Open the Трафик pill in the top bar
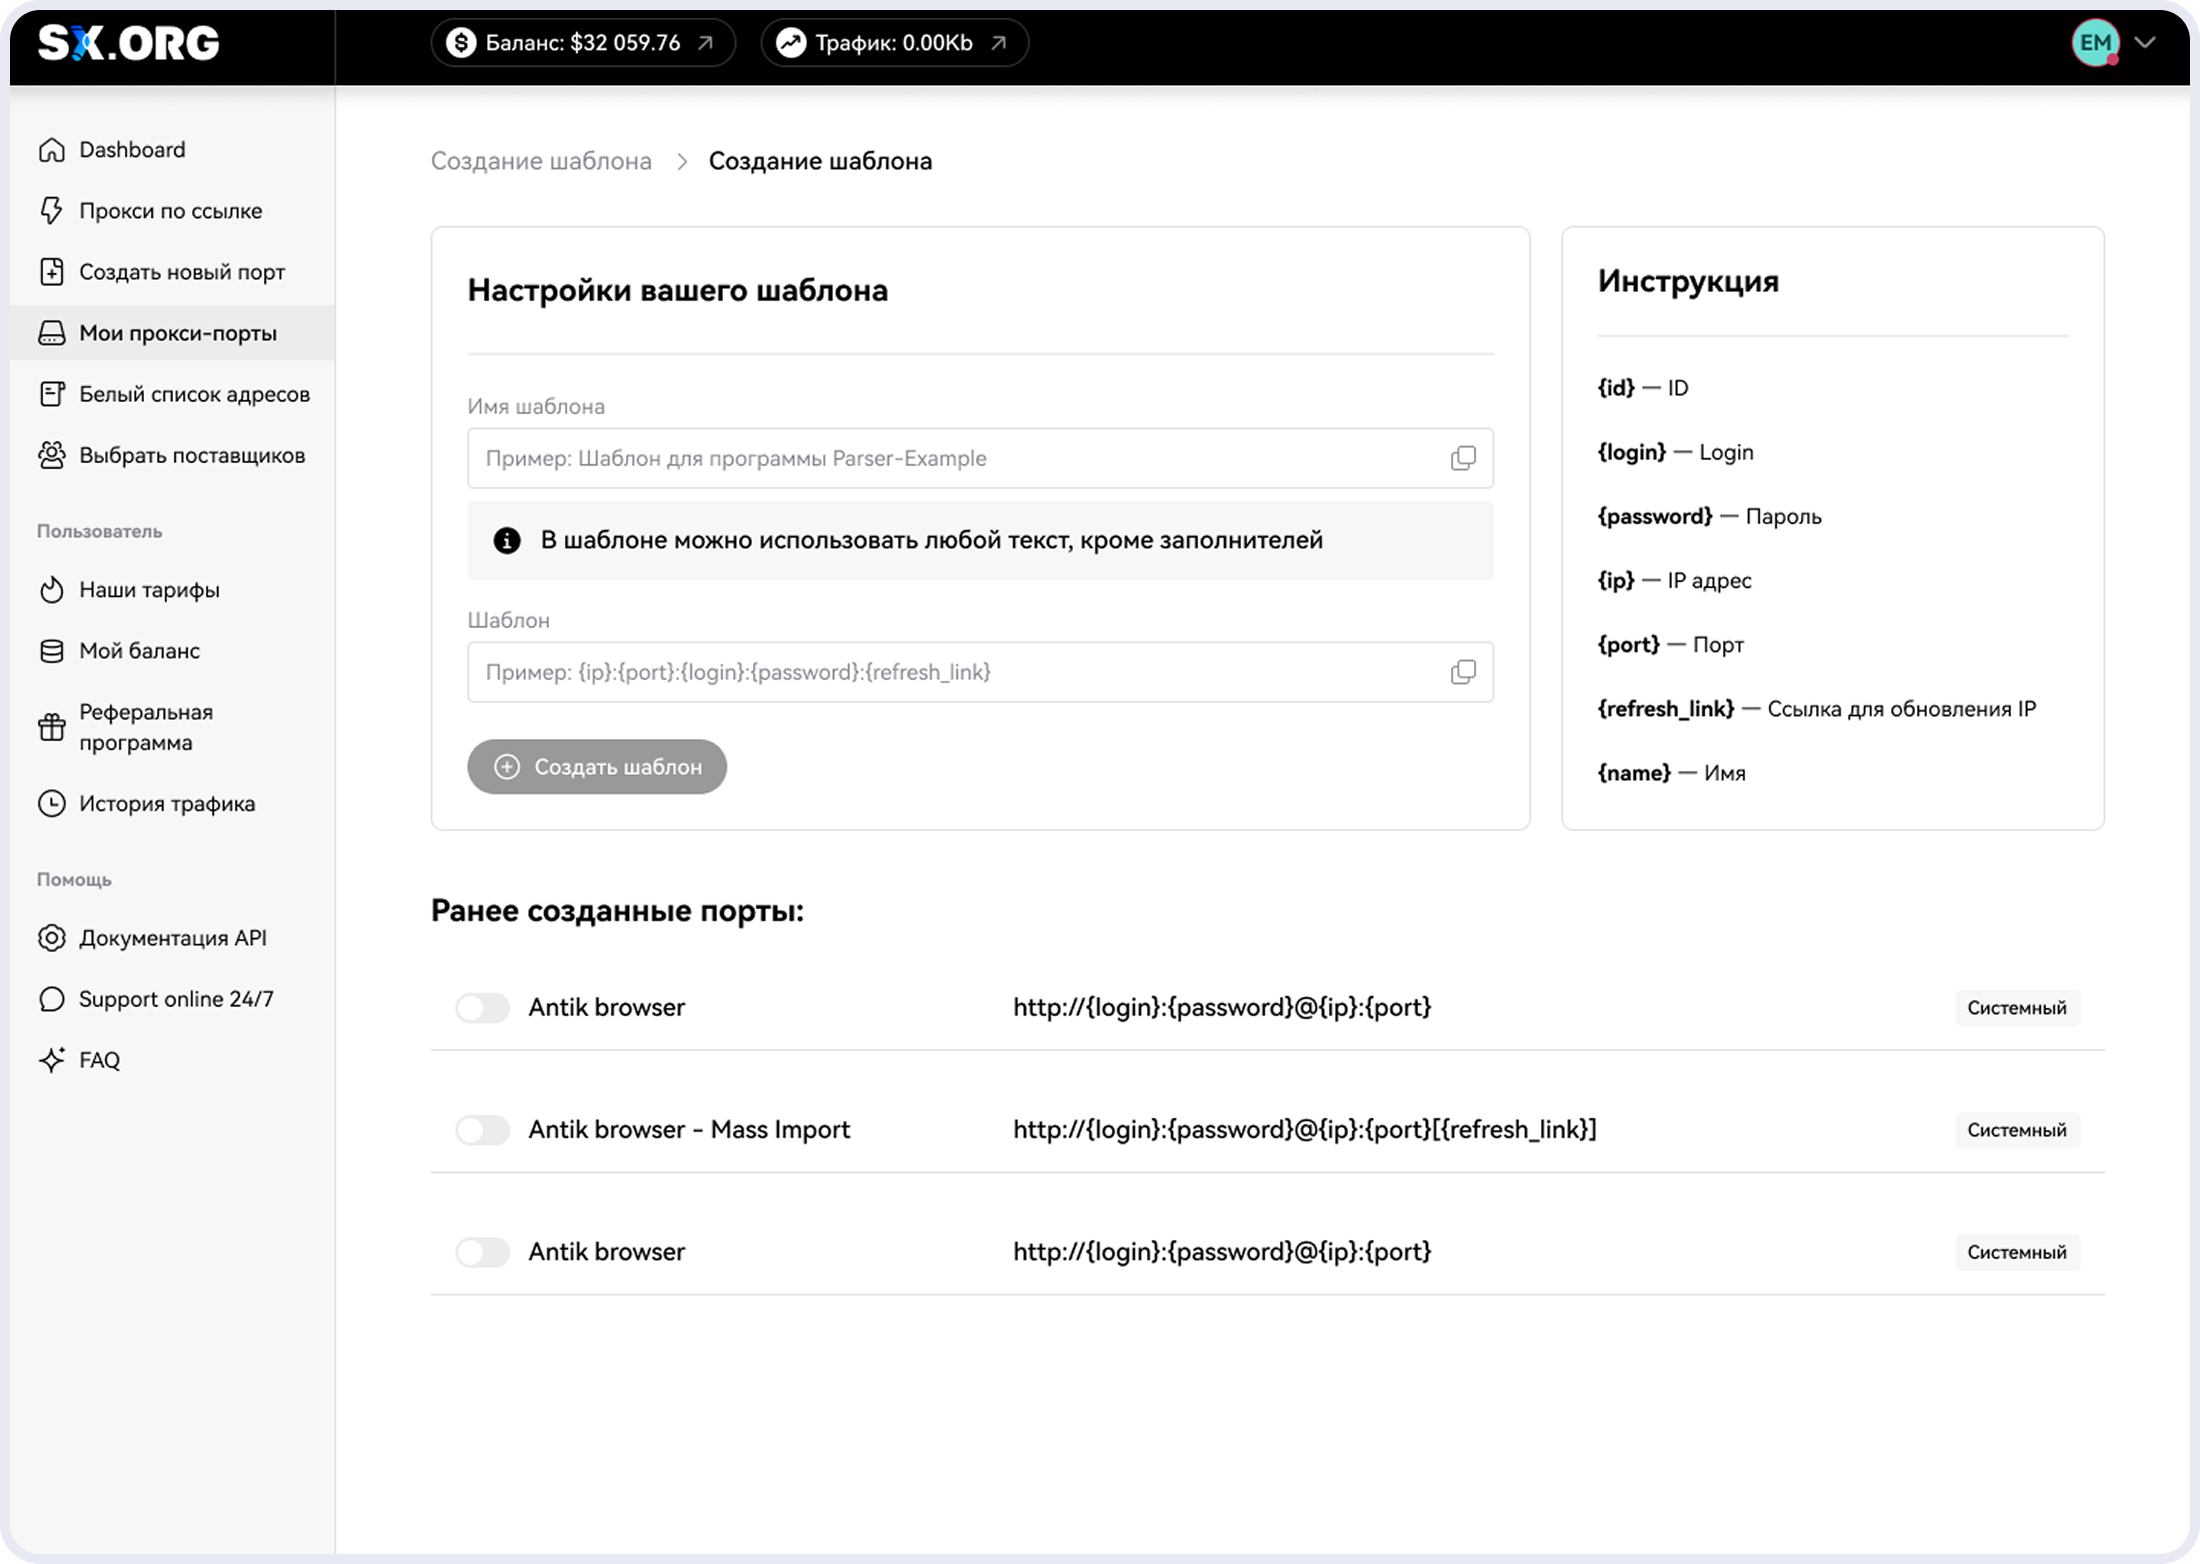 coord(894,43)
